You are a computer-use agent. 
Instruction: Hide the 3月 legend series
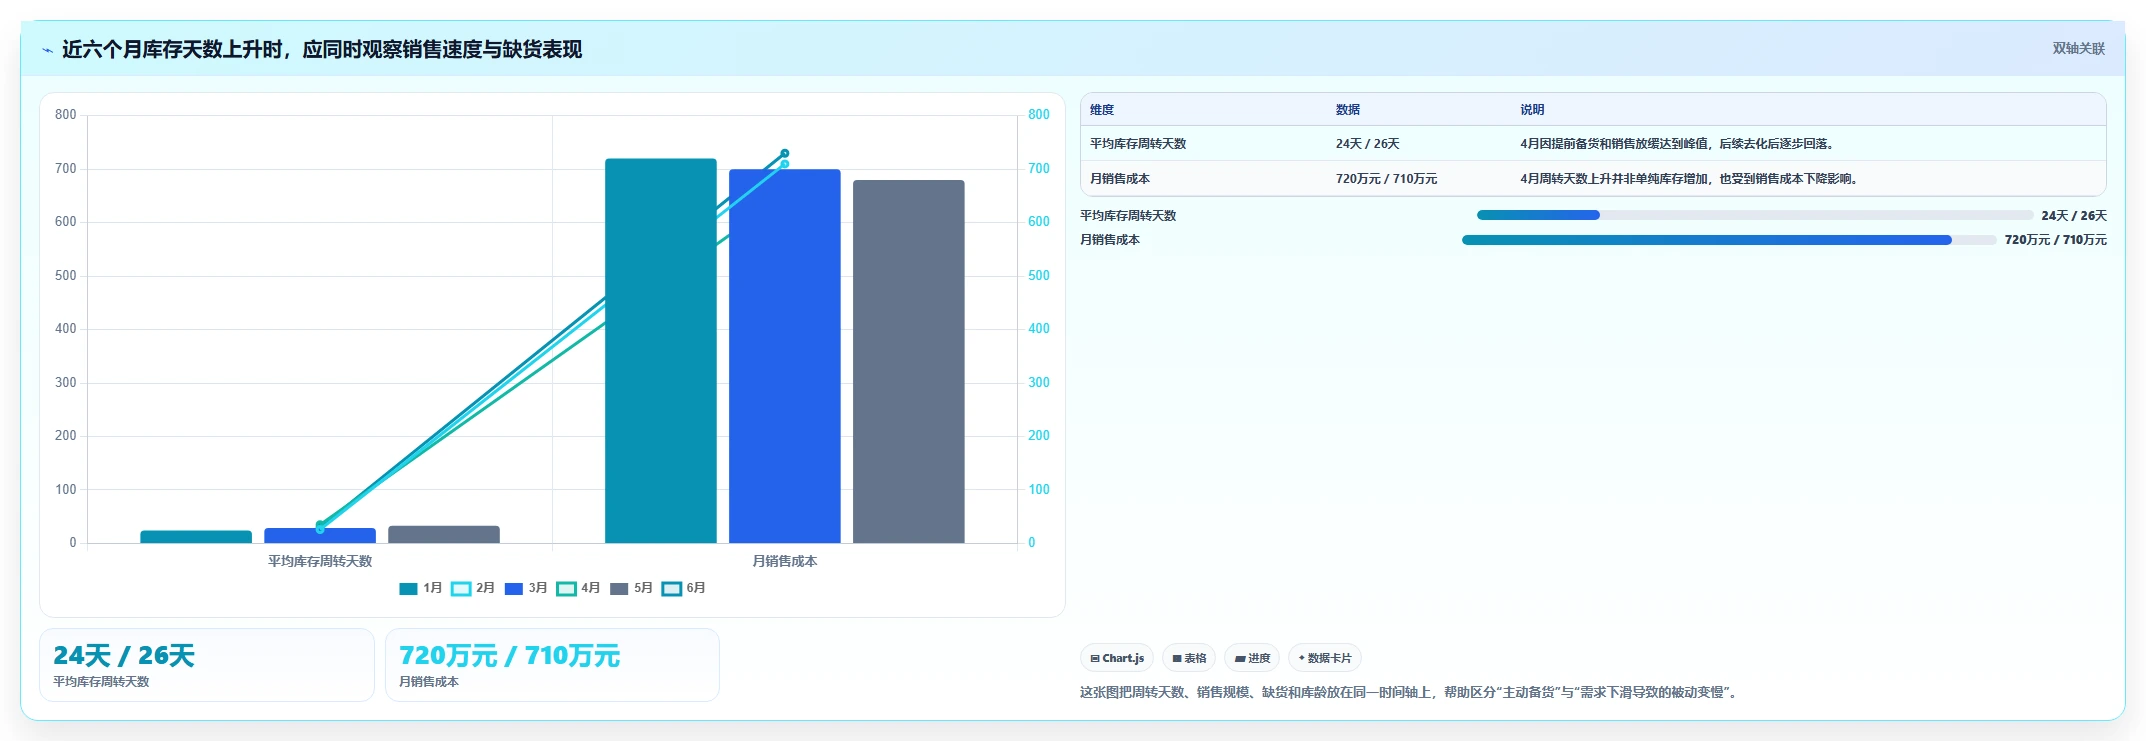(526, 588)
